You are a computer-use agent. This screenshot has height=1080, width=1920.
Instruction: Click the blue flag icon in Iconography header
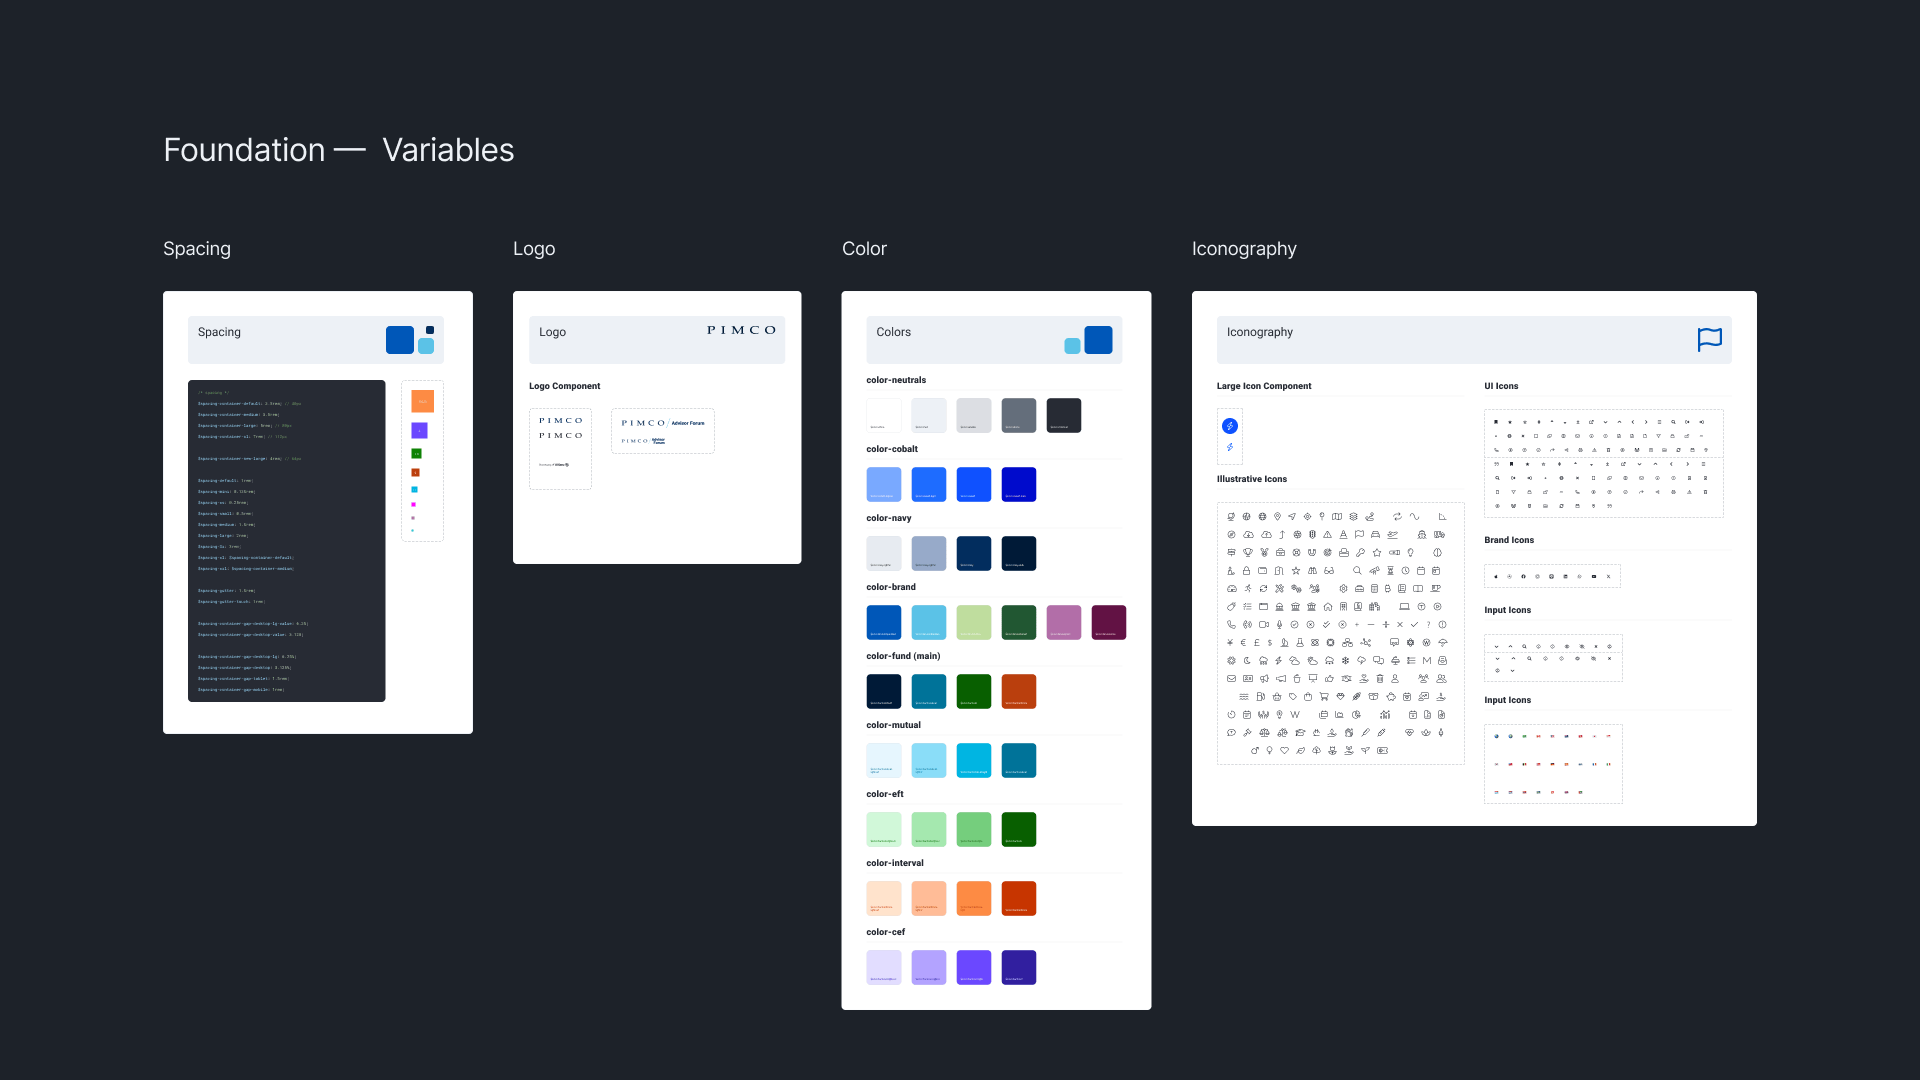point(1709,339)
